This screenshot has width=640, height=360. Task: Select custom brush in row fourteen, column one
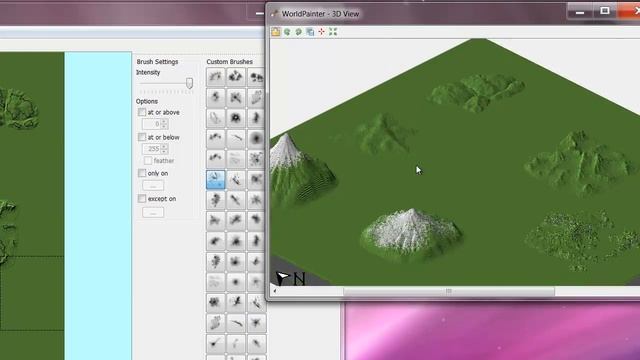(216, 343)
